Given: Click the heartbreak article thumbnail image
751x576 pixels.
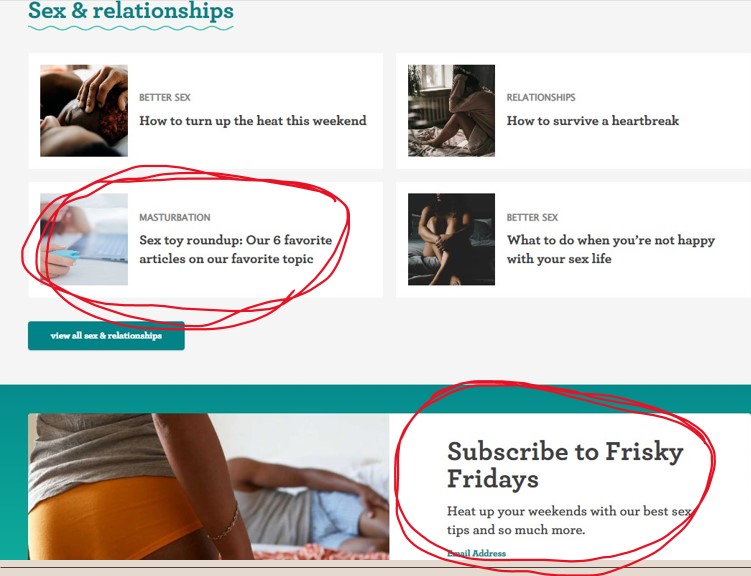Looking at the screenshot, I should (x=451, y=111).
